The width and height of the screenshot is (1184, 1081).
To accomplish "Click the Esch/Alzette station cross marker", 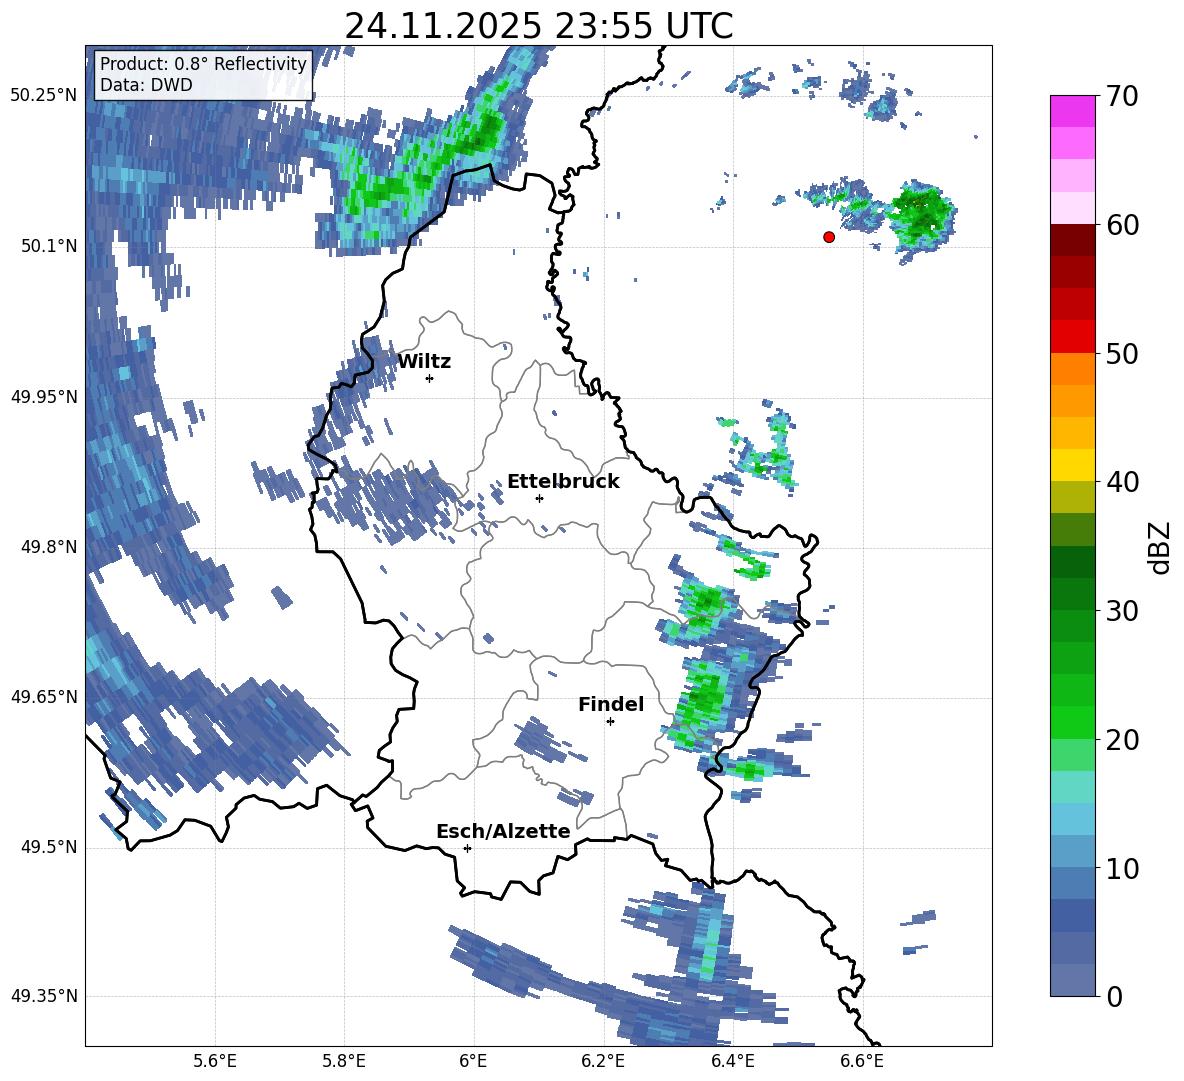I will pos(467,848).
